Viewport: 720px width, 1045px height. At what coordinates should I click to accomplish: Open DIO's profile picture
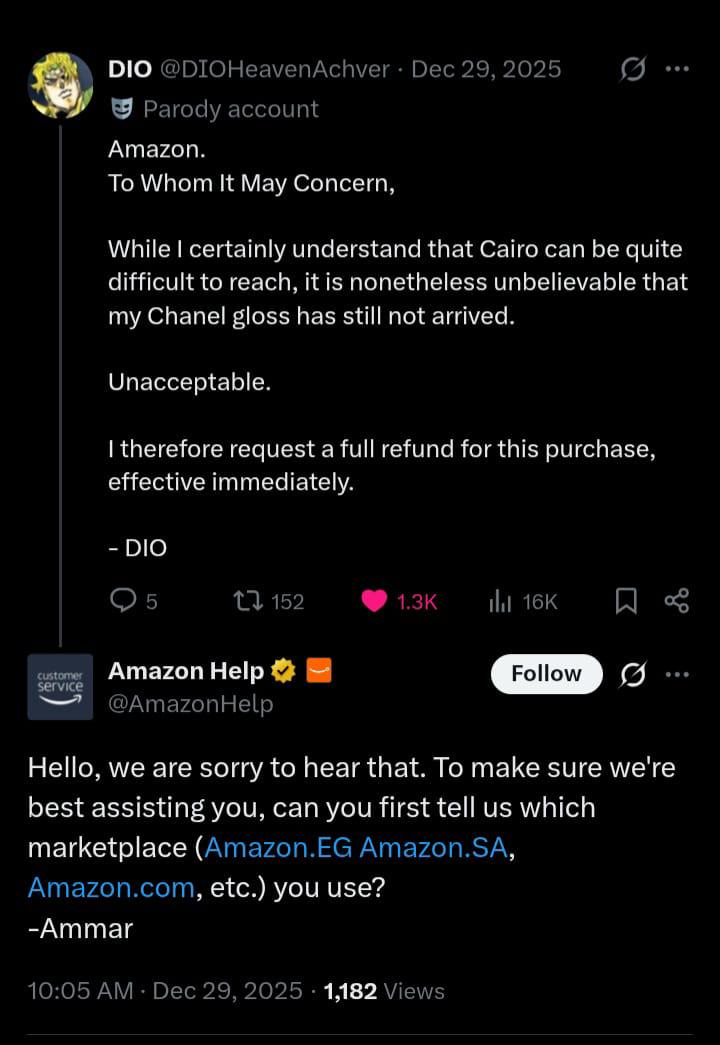60,84
